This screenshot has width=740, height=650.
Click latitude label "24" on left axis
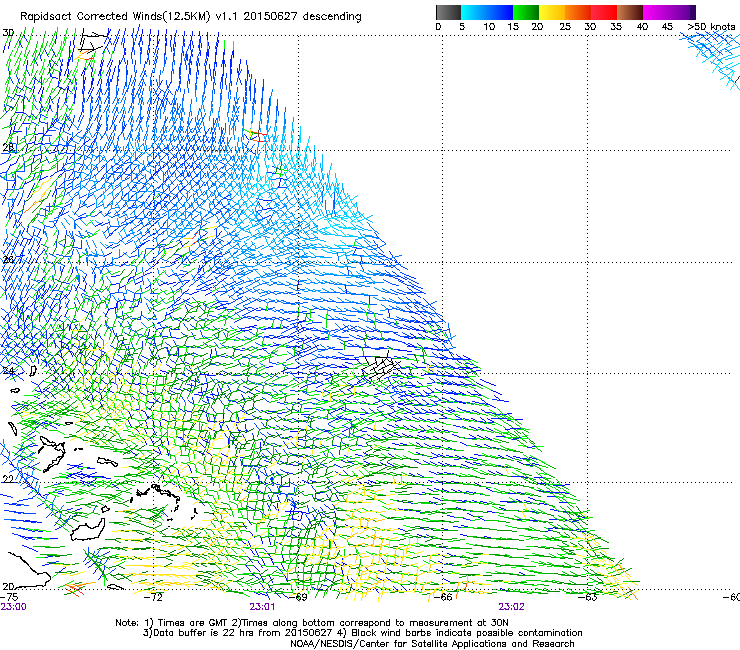point(8,371)
